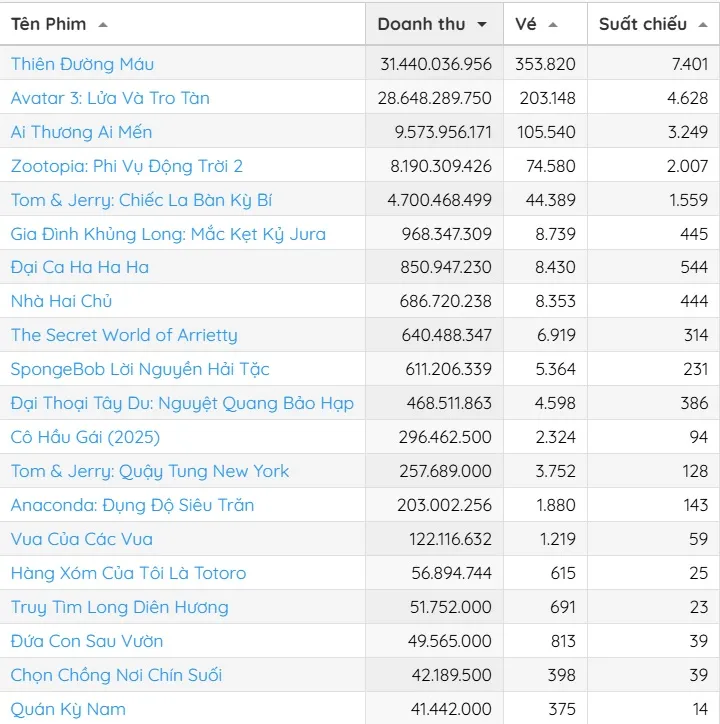This screenshot has width=720, height=724.
Task: Select The Secret World of Arrietty
Action: point(124,335)
